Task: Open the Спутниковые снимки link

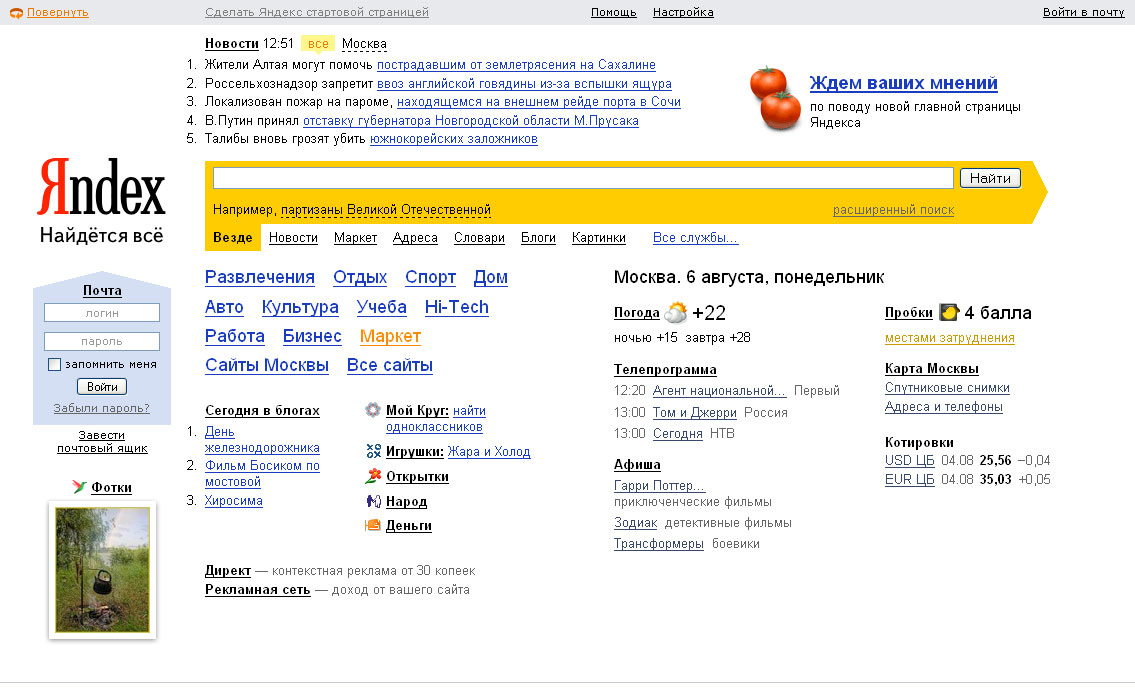Action: click(x=947, y=388)
